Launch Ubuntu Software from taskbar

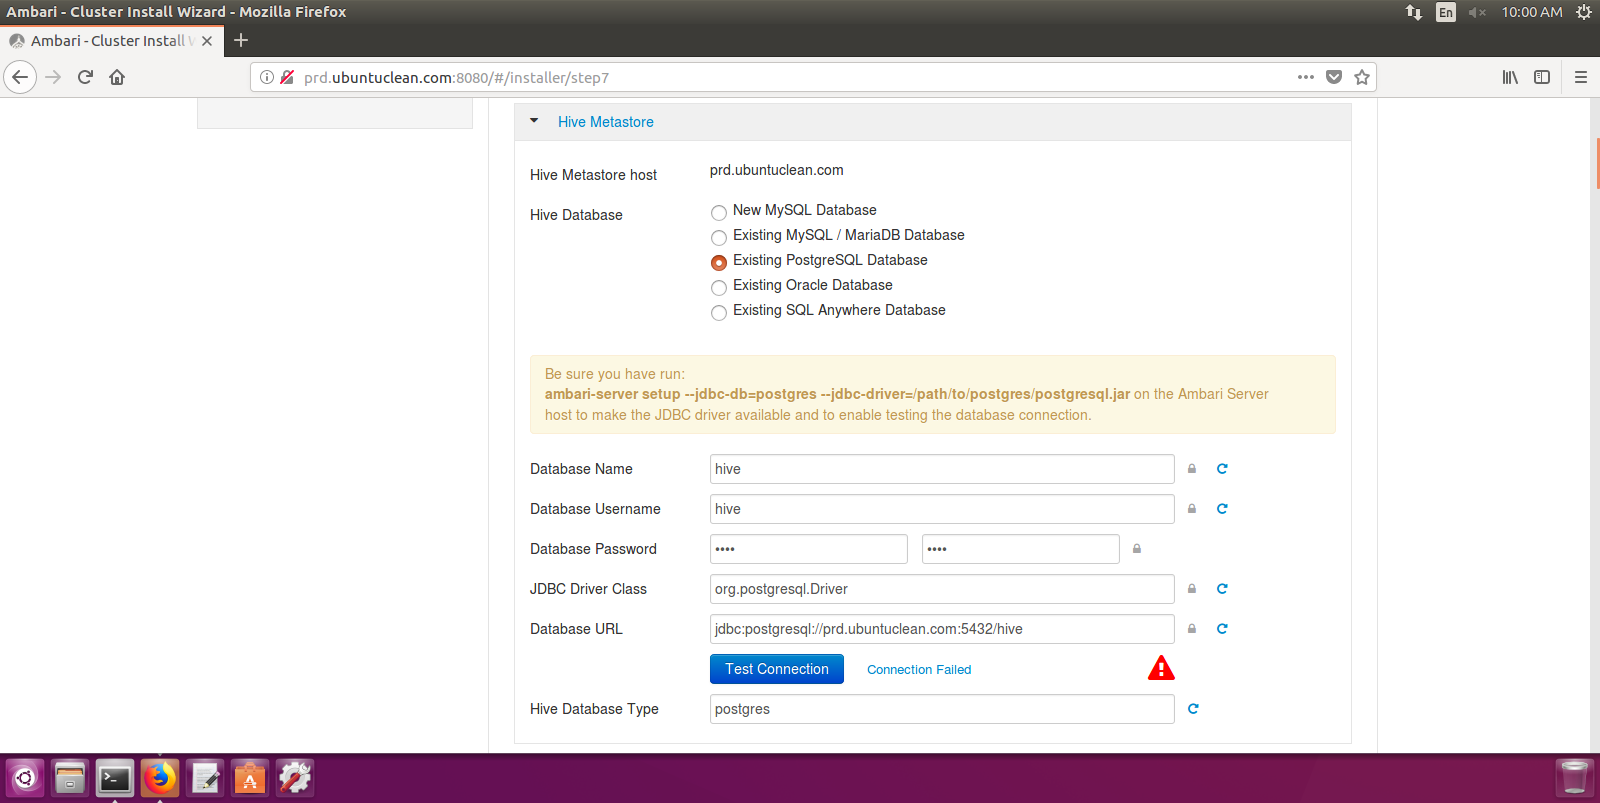tap(250, 778)
